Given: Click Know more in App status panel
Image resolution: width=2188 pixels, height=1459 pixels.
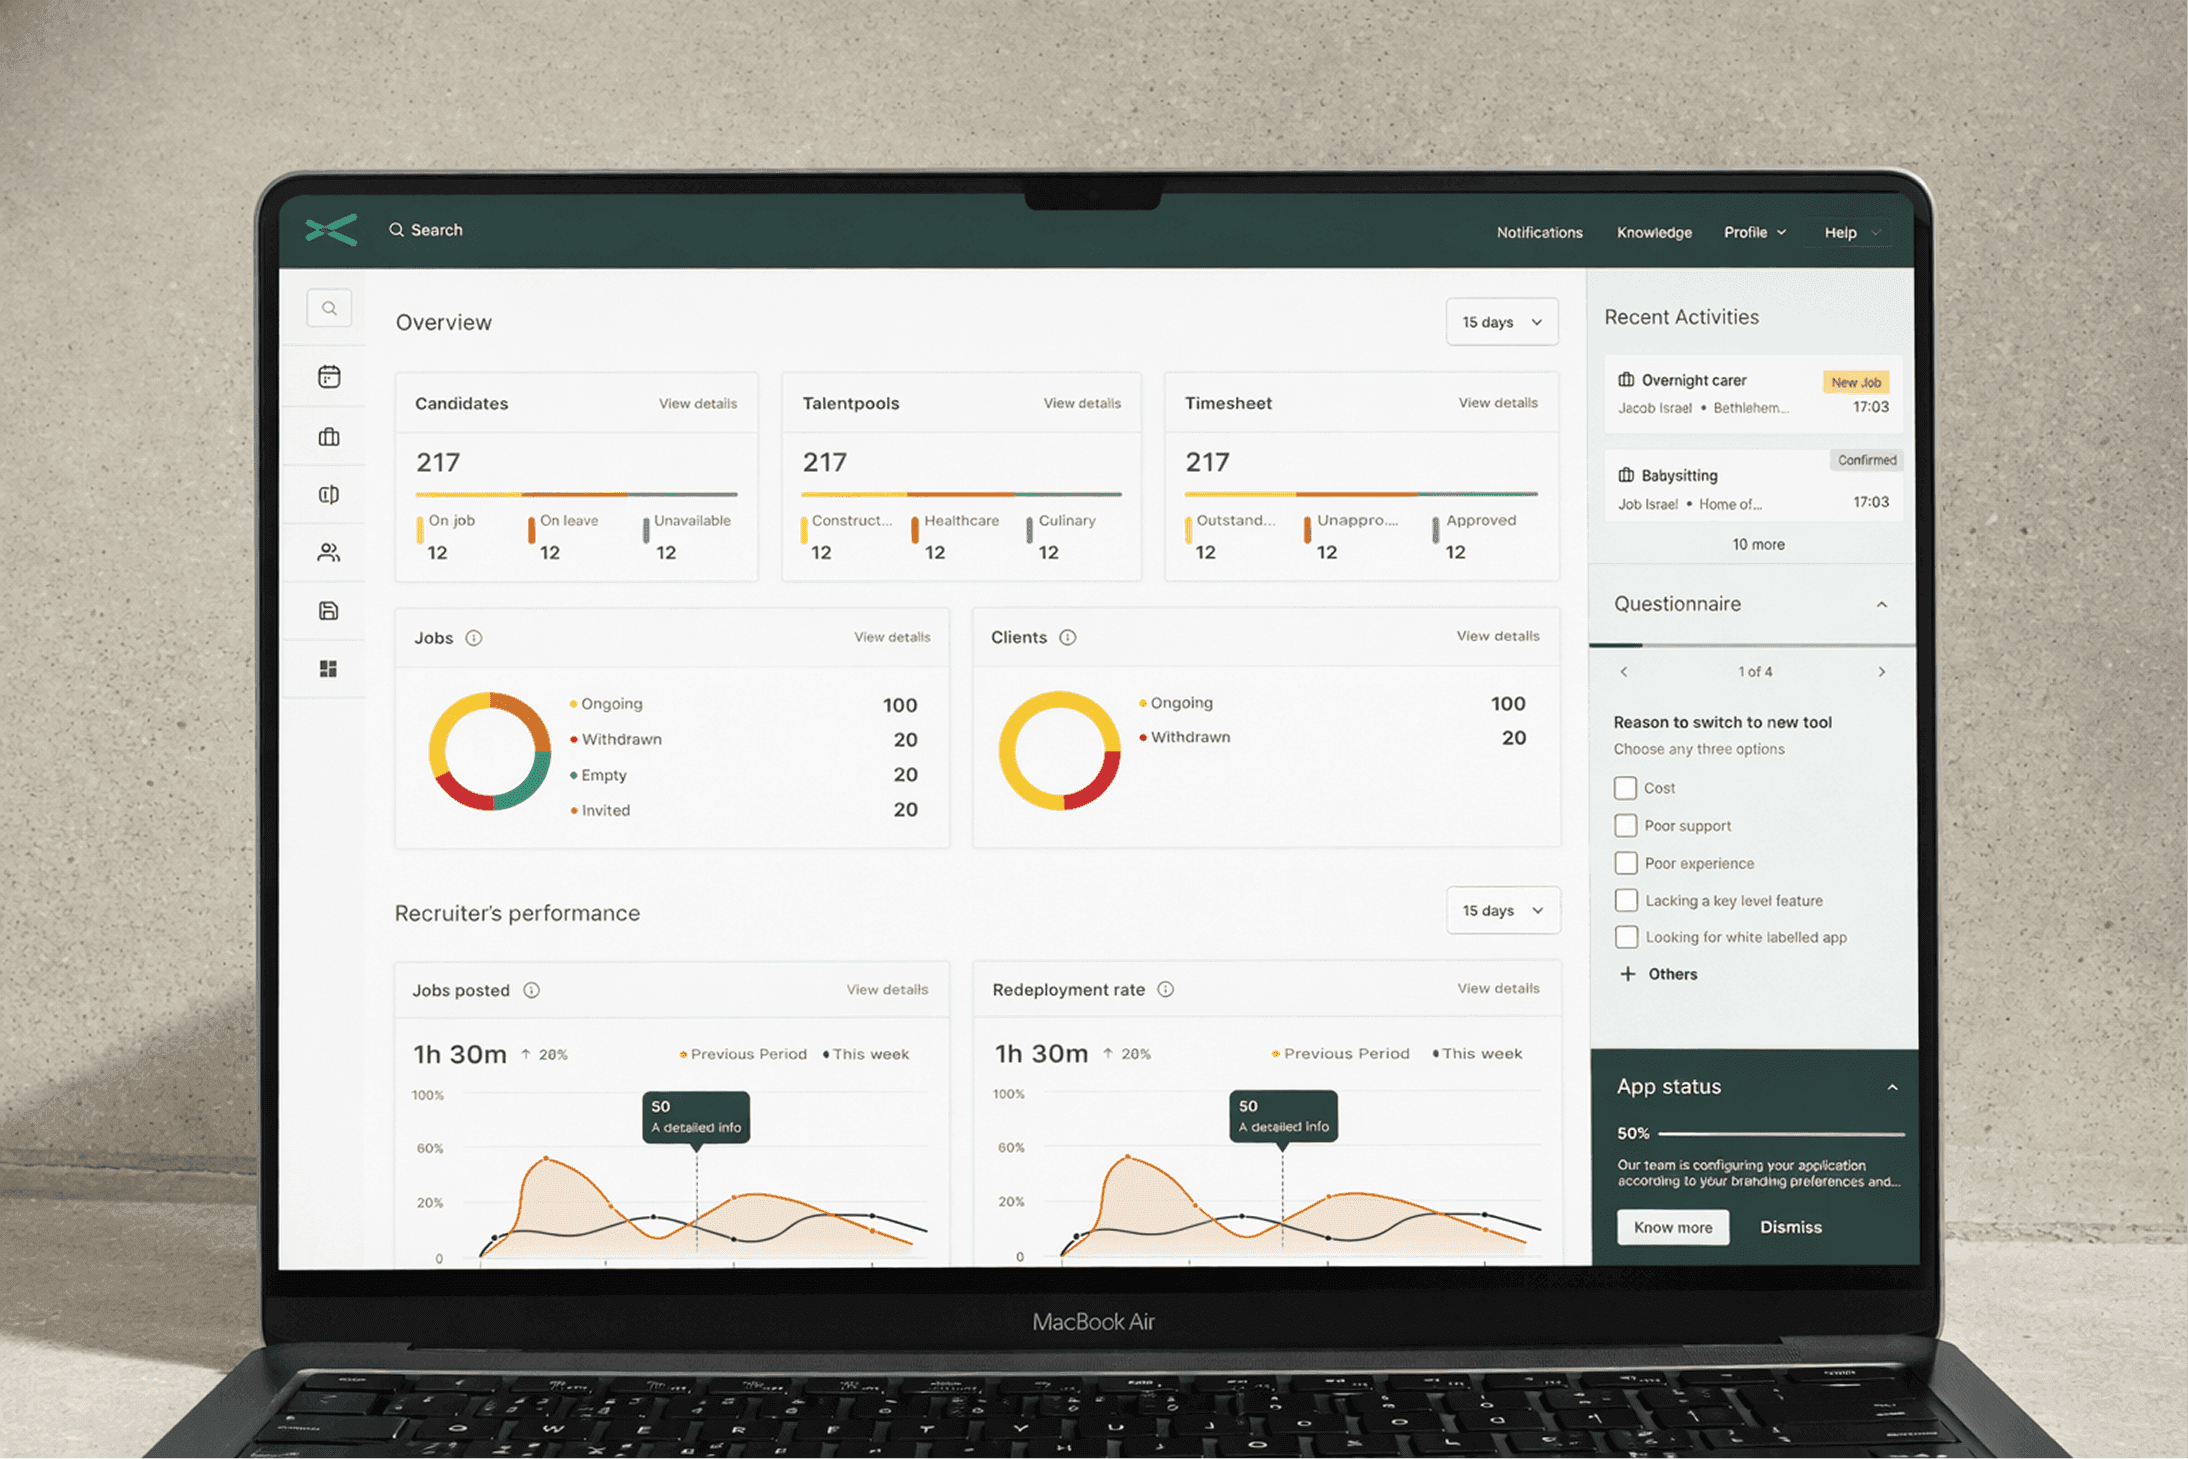Looking at the screenshot, I should click(x=1672, y=1227).
